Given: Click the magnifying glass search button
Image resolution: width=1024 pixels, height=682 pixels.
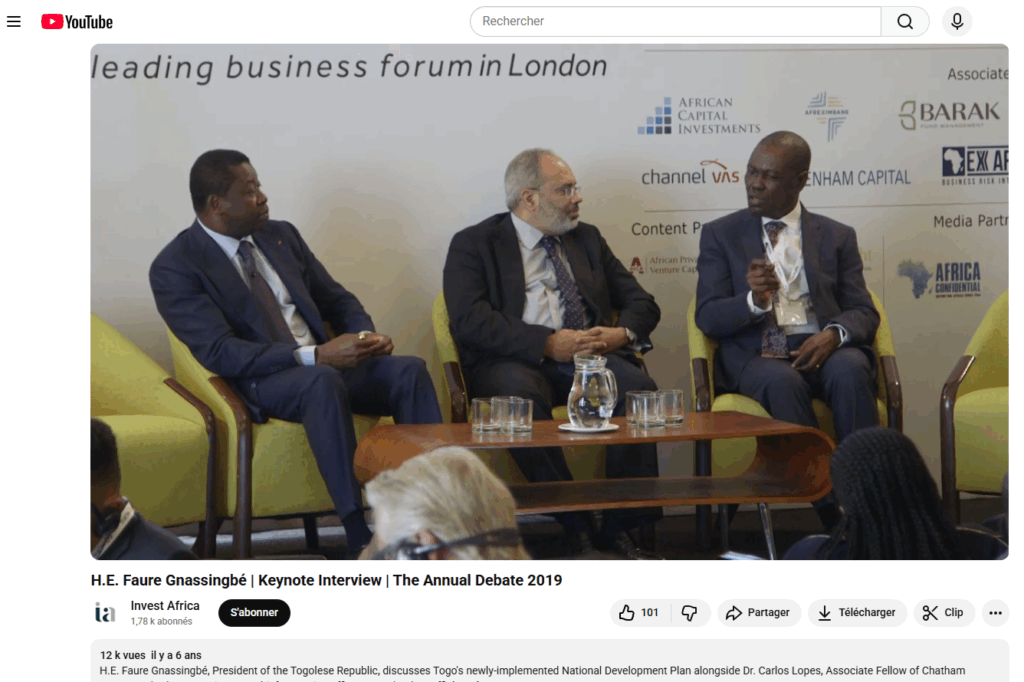Looking at the screenshot, I should pyautogui.click(x=905, y=22).
